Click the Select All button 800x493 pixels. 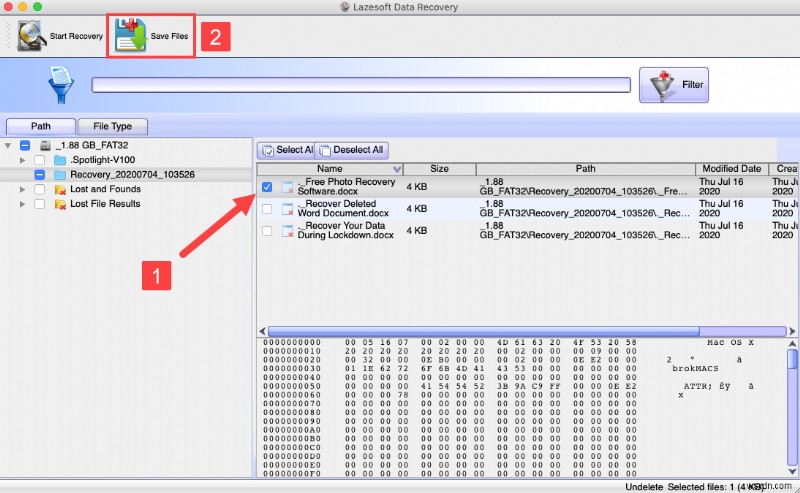[286, 150]
